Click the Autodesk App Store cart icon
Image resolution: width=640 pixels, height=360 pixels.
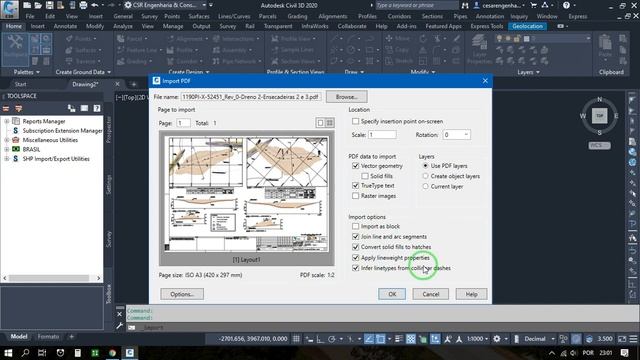click(x=533, y=5)
